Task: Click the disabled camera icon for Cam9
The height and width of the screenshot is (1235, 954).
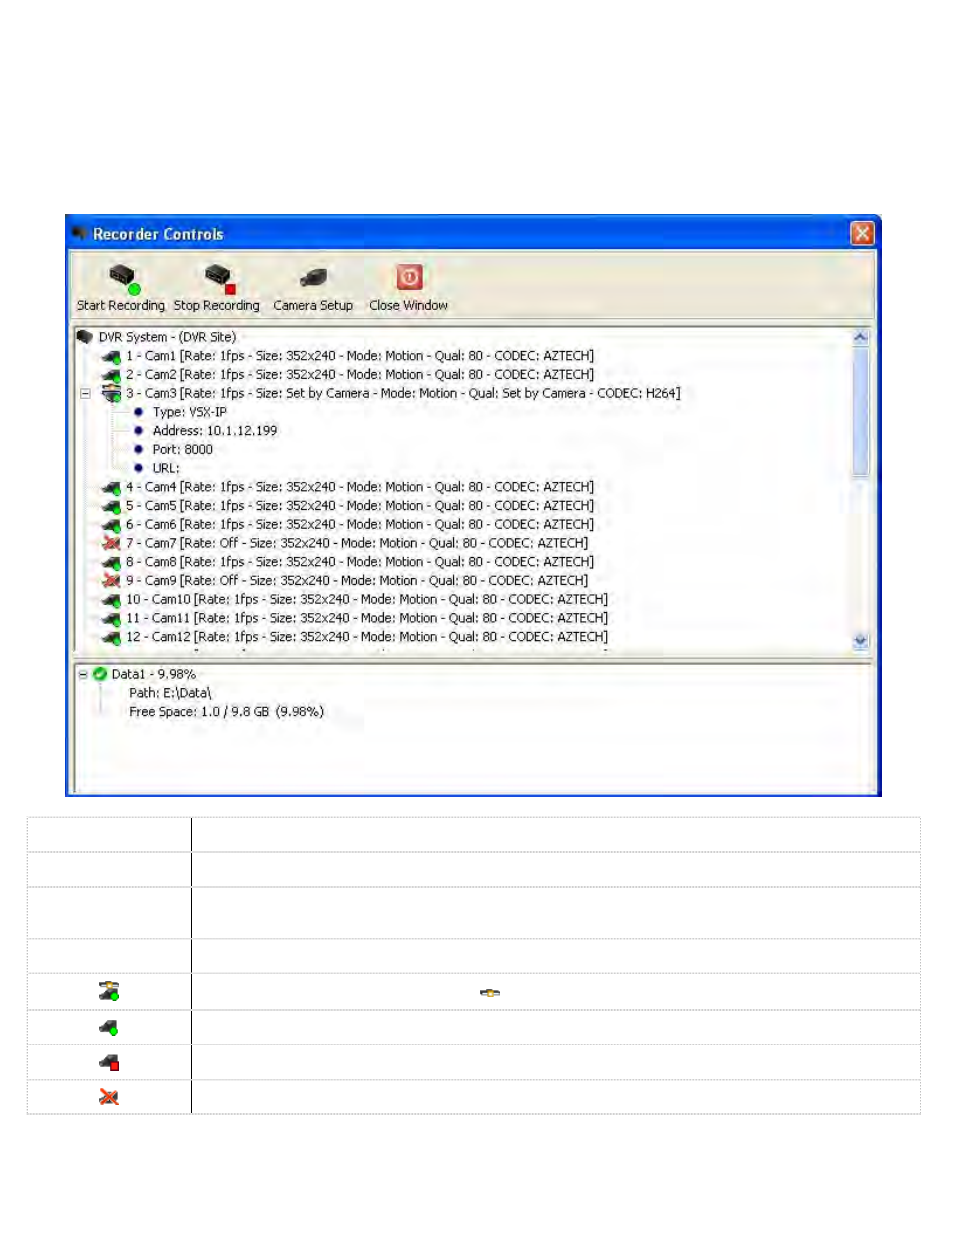Action: (111, 581)
